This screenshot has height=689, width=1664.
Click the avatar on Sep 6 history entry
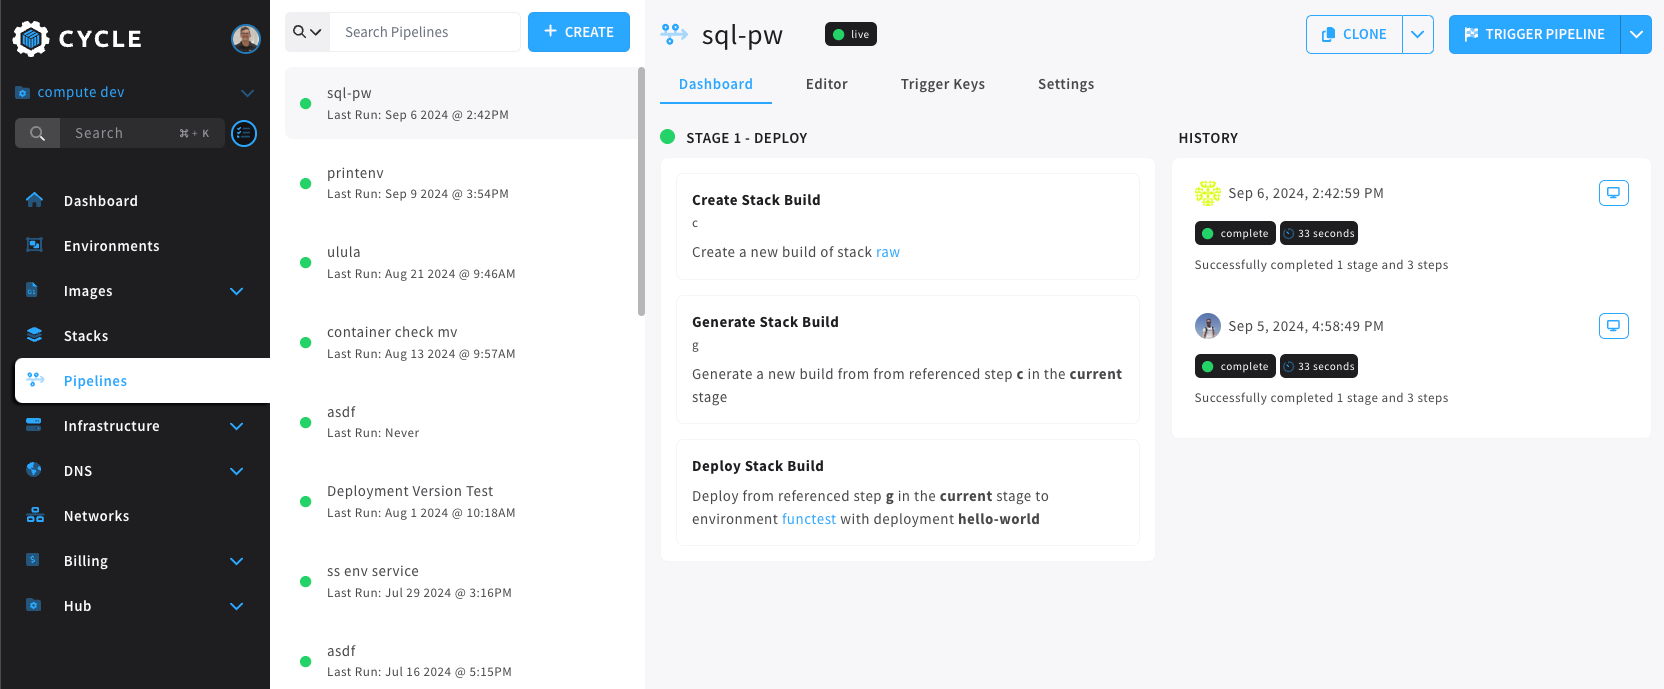1208,193
